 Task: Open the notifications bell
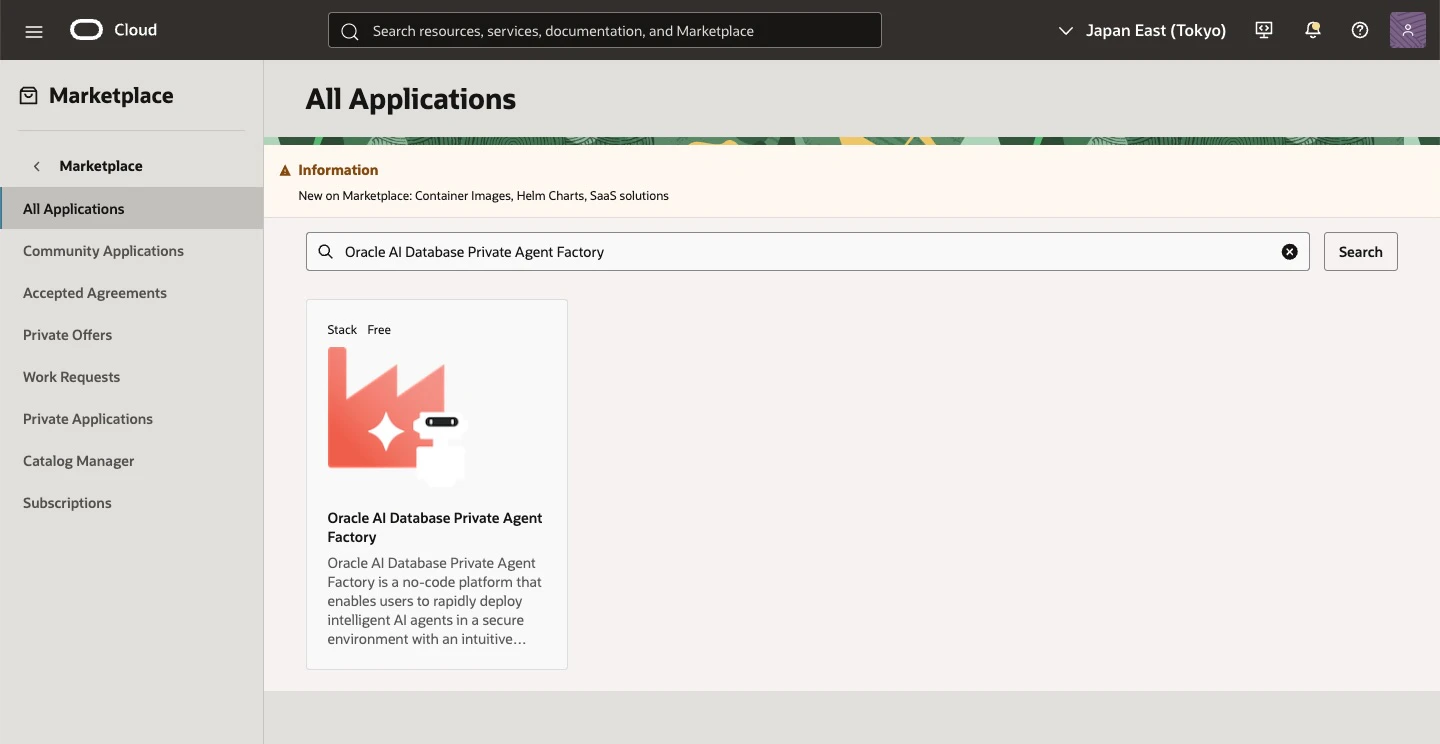1313,30
